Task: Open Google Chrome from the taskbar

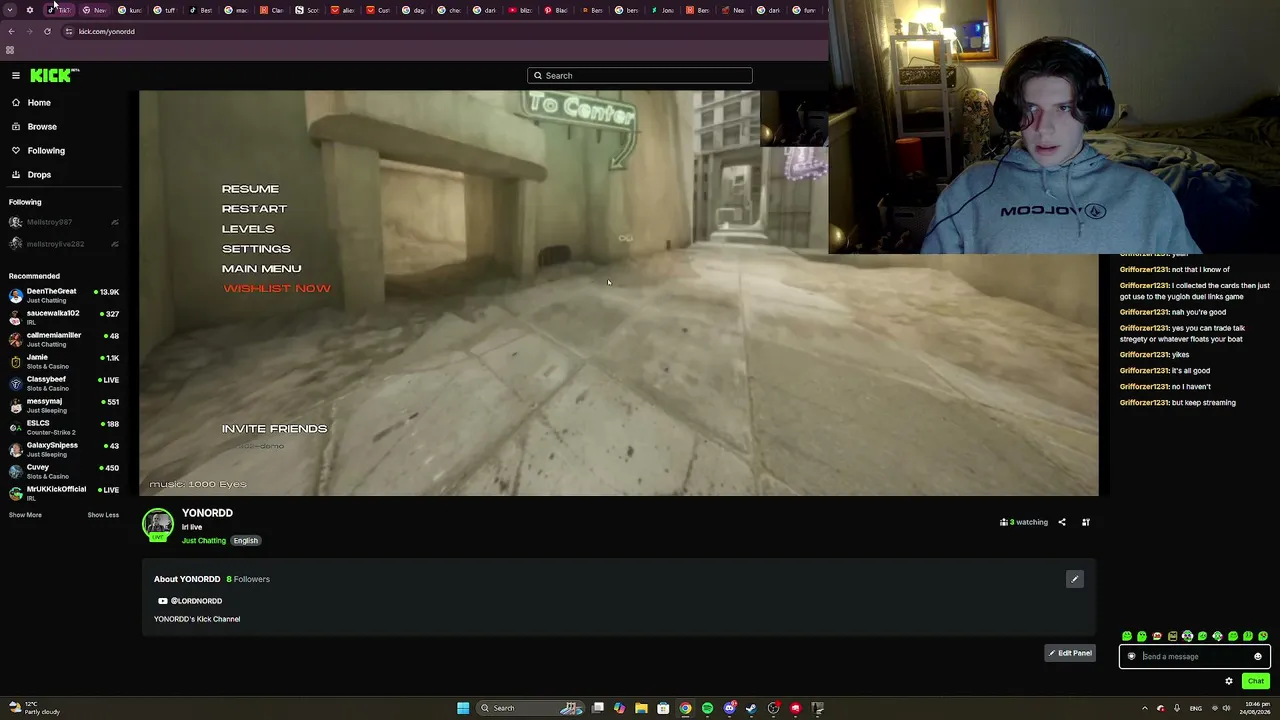Action: coord(685,708)
